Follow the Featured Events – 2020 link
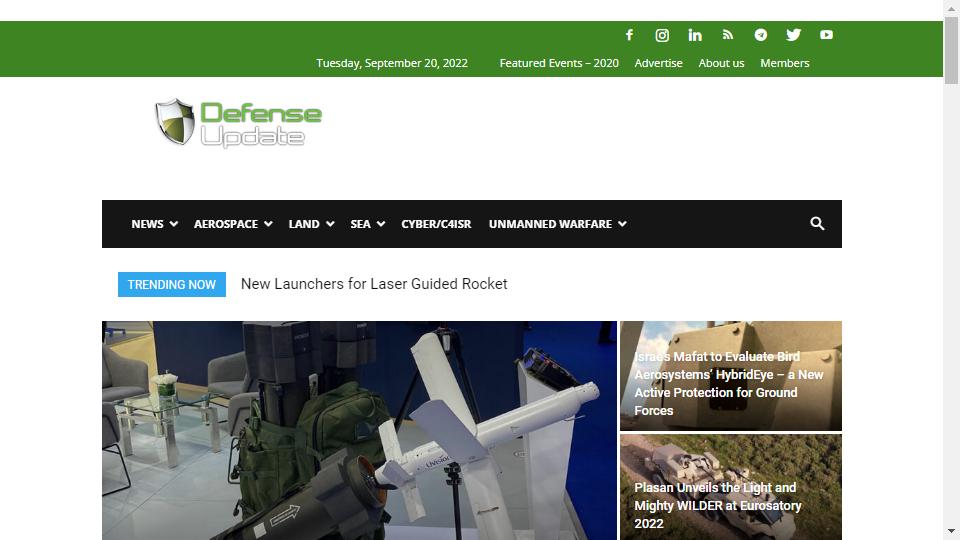Screen dimensions: 960x540 (559, 63)
